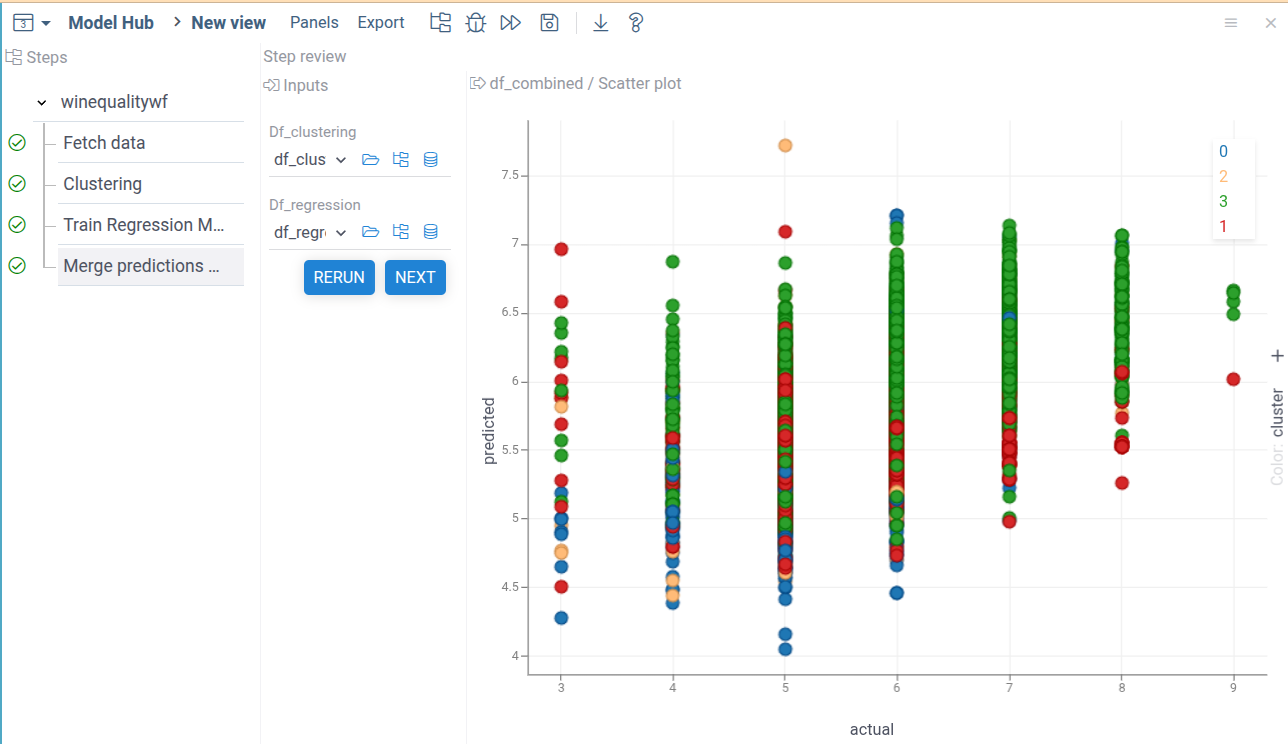Open the Panels menu
Image resolution: width=1288 pixels, height=744 pixels.
tap(314, 22)
